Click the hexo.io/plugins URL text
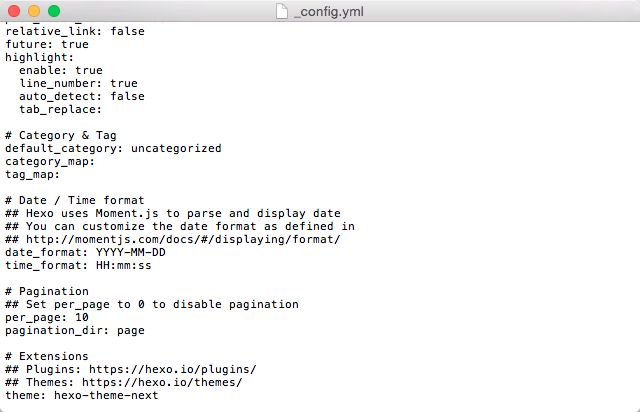This screenshot has height=412, width=640. coord(173,370)
